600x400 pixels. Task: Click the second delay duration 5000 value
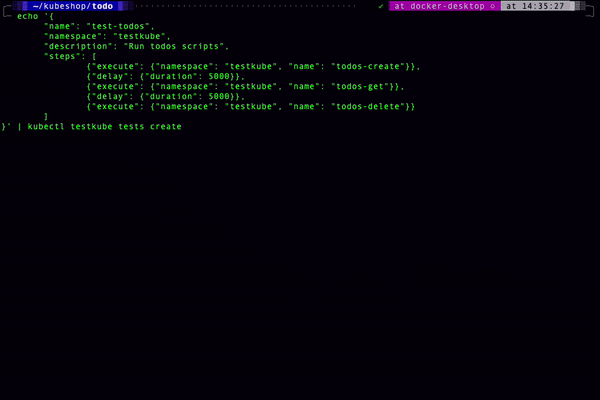click(219, 96)
